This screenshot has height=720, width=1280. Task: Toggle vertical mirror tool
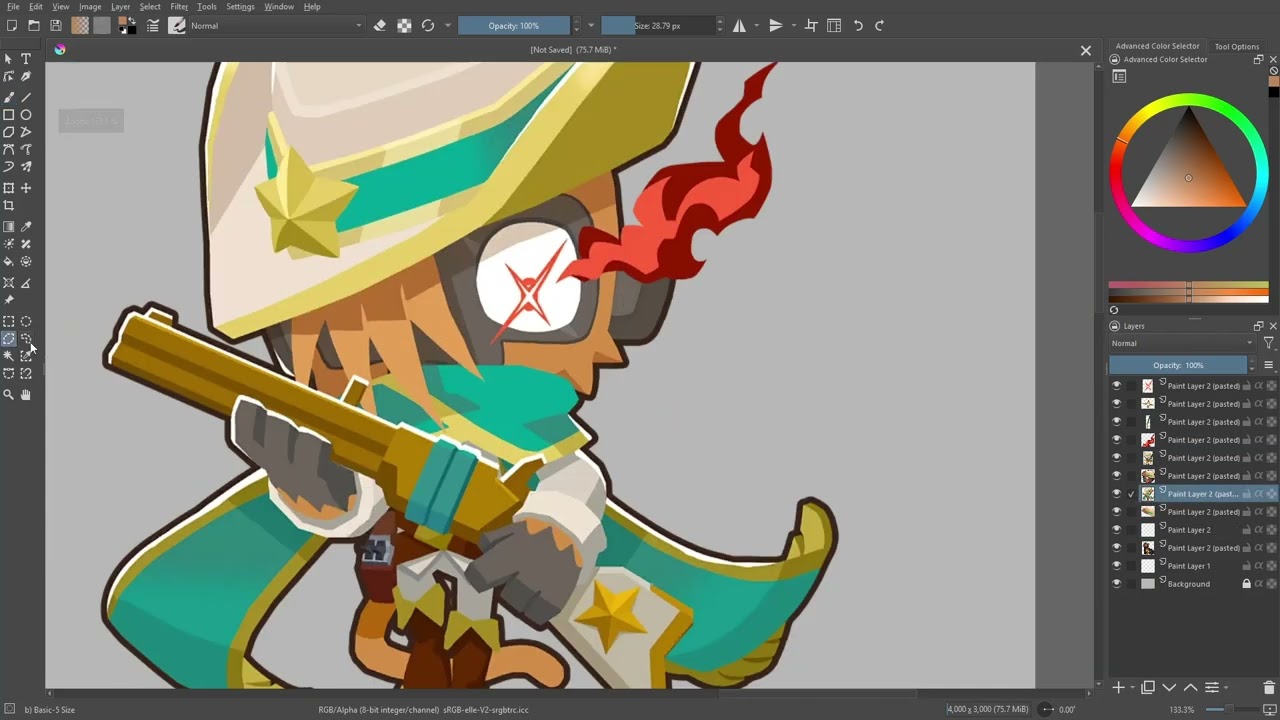click(x=776, y=26)
